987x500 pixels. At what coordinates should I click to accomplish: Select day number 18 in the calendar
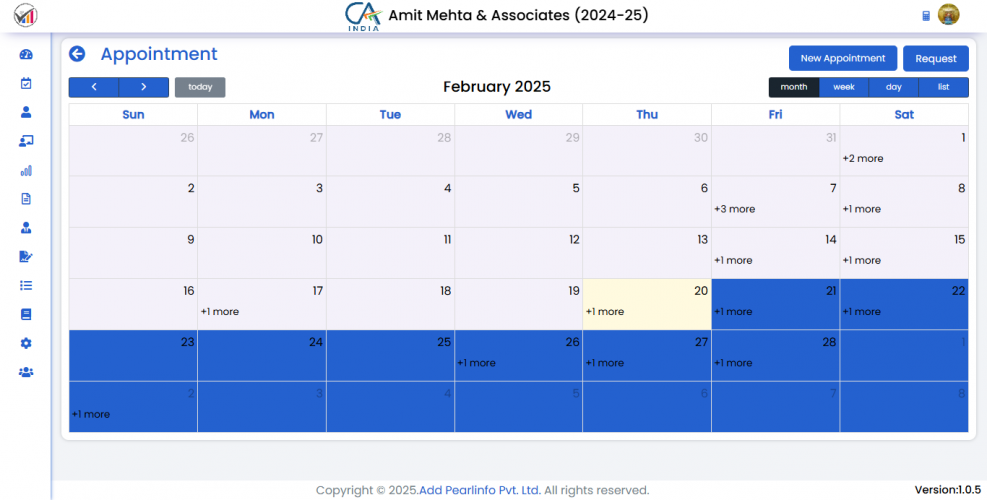pos(445,291)
